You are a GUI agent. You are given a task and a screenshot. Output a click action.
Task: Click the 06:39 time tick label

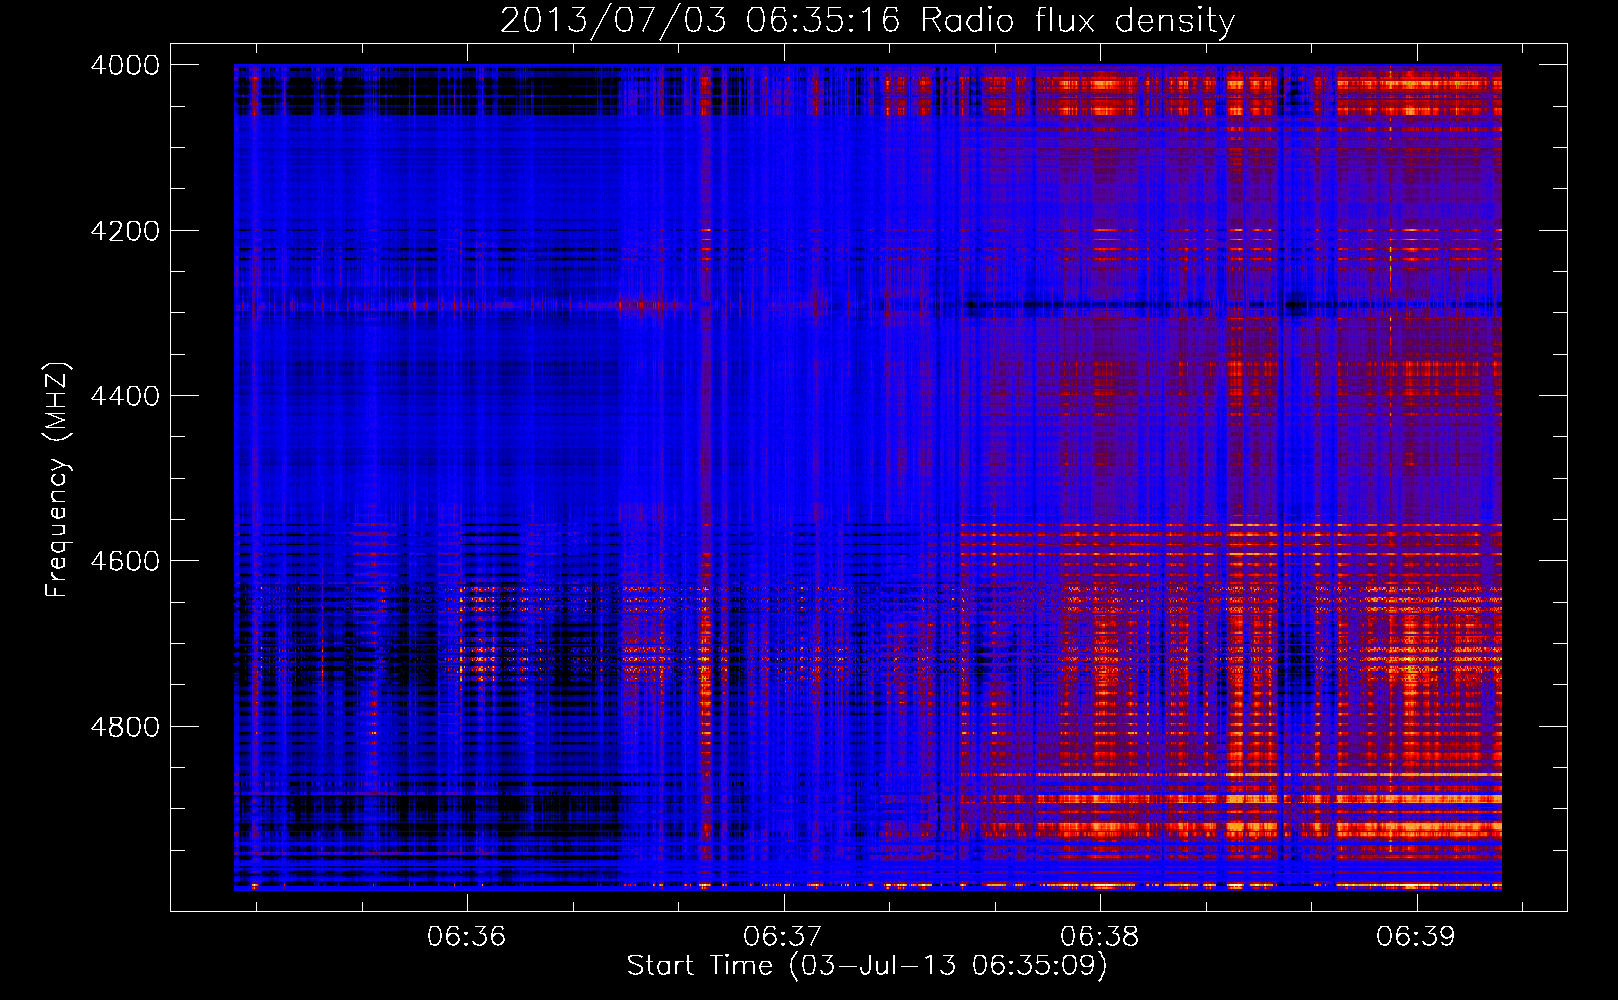[x=1416, y=937]
